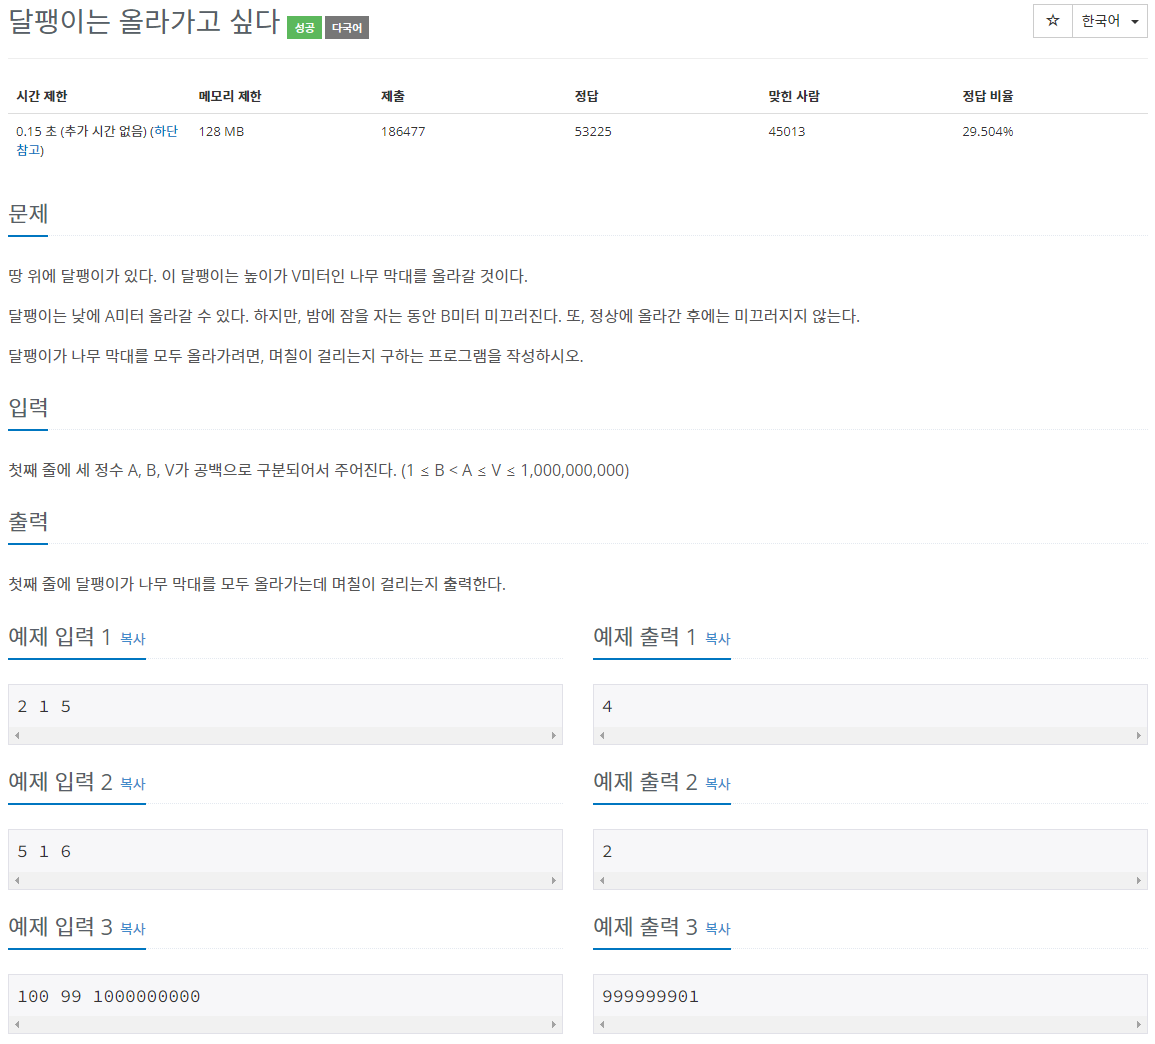Click the horizontal scrollbar of 예제 출력 2
This screenshot has height=1044, width=1155.
(x=870, y=880)
